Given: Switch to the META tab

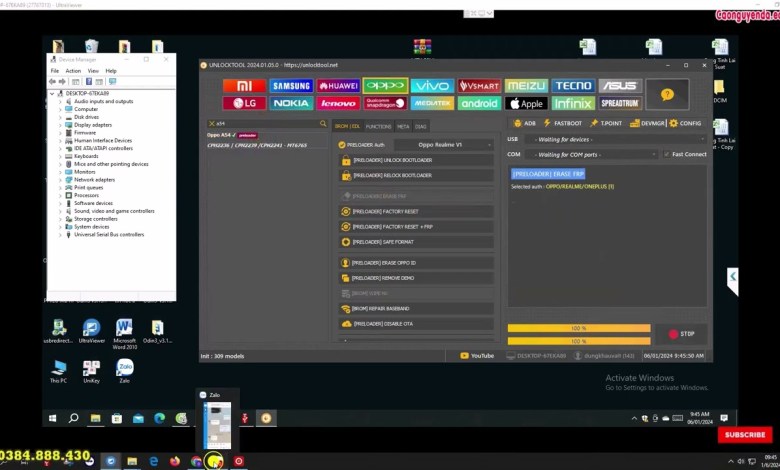Looking at the screenshot, I should pyautogui.click(x=403, y=126).
